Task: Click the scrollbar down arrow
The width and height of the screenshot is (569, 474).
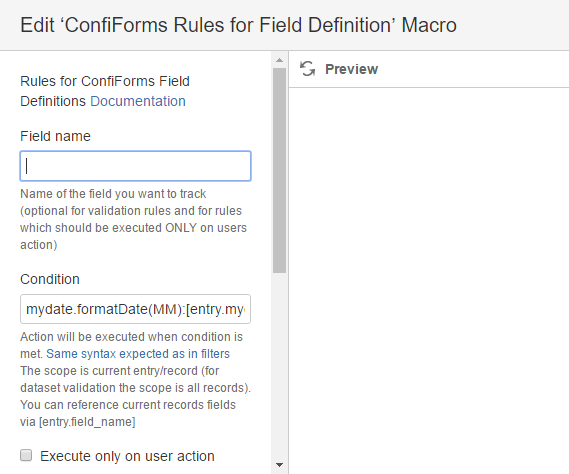Action: (x=279, y=465)
